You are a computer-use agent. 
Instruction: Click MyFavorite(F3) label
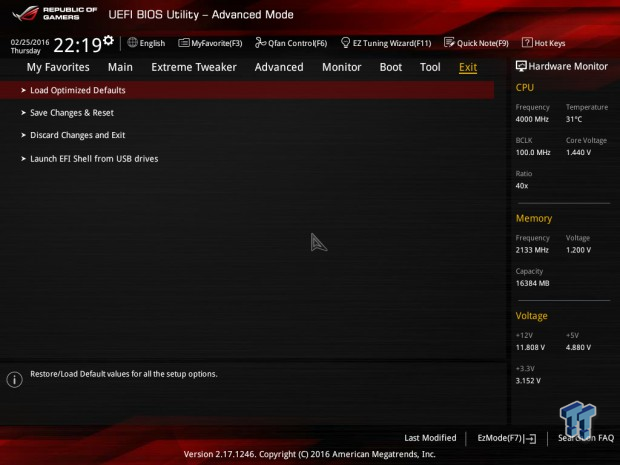point(217,43)
